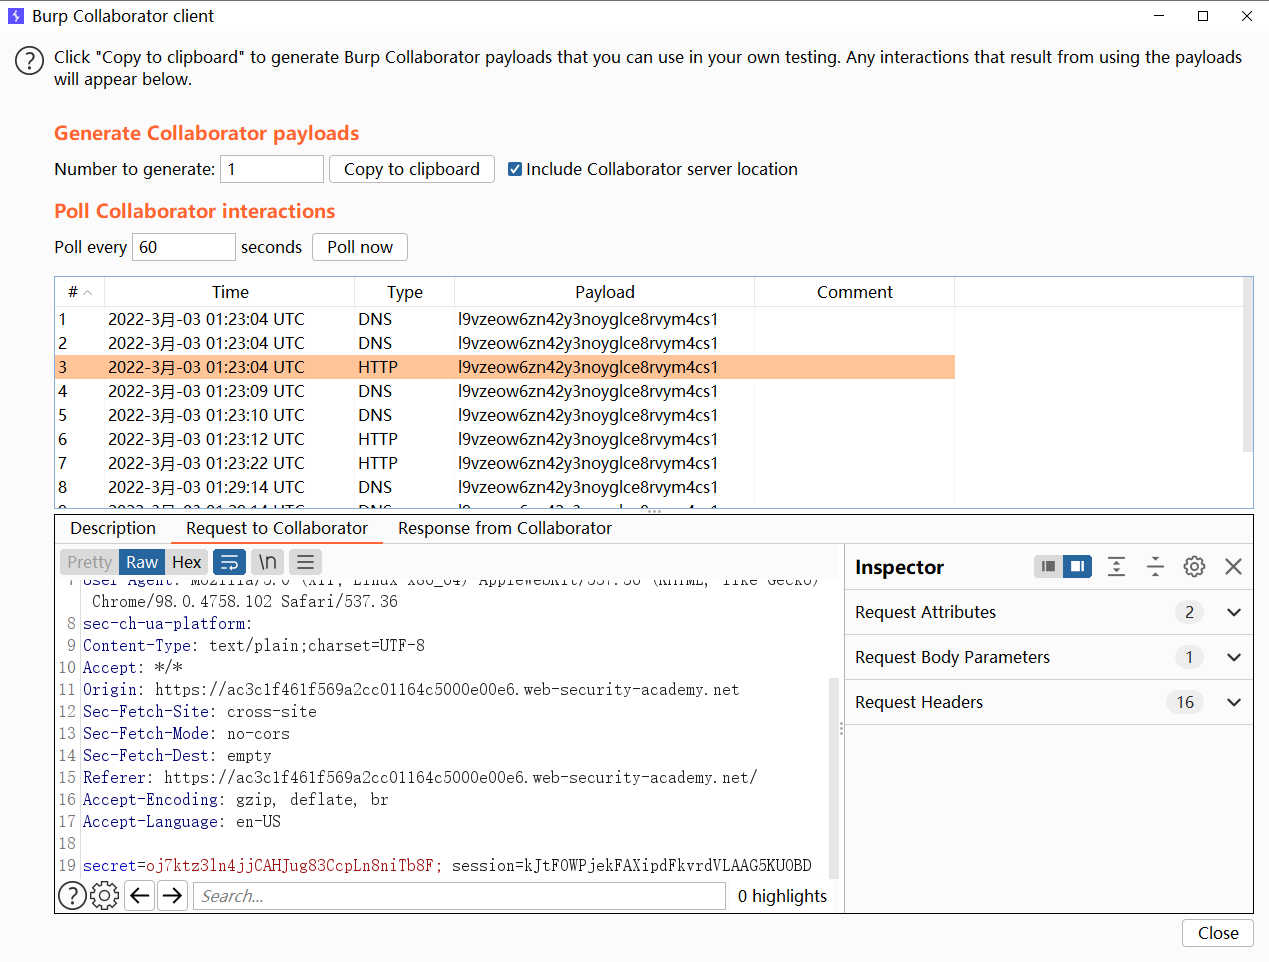Viewport: 1269px width, 962px height.
Task: Open search settings gear icon
Action: pyautogui.click(x=104, y=896)
